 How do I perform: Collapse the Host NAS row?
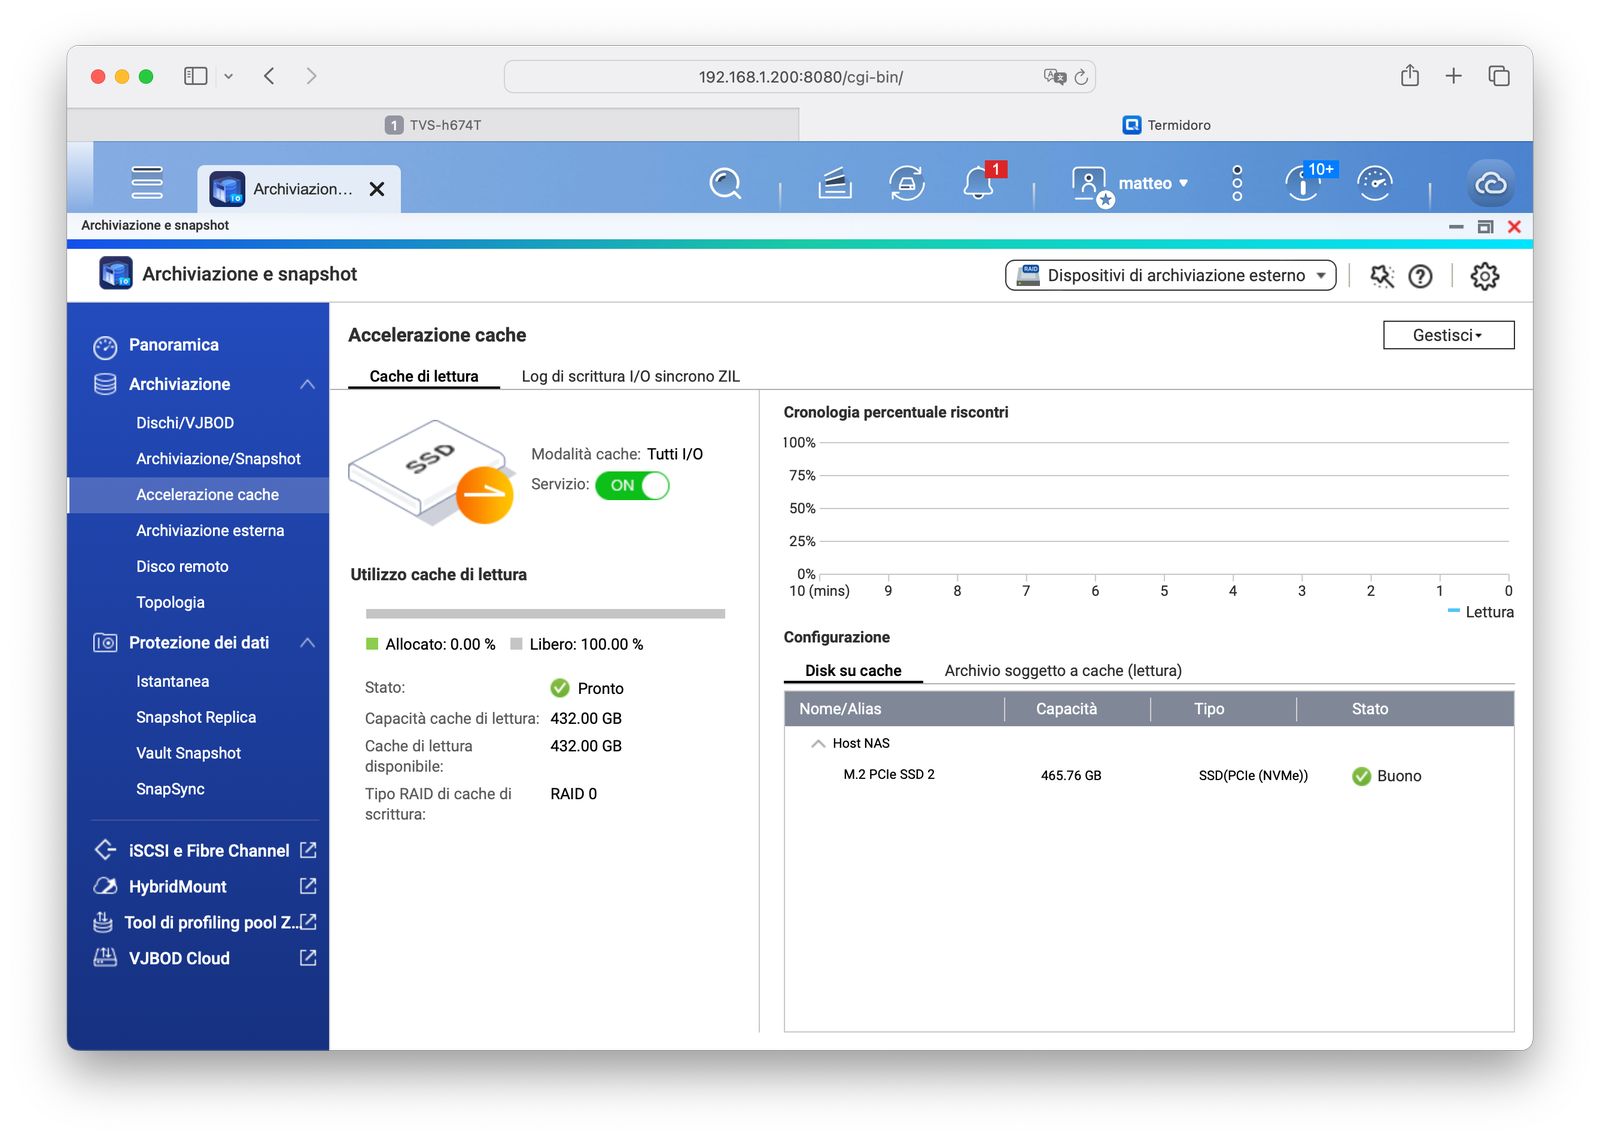818,744
